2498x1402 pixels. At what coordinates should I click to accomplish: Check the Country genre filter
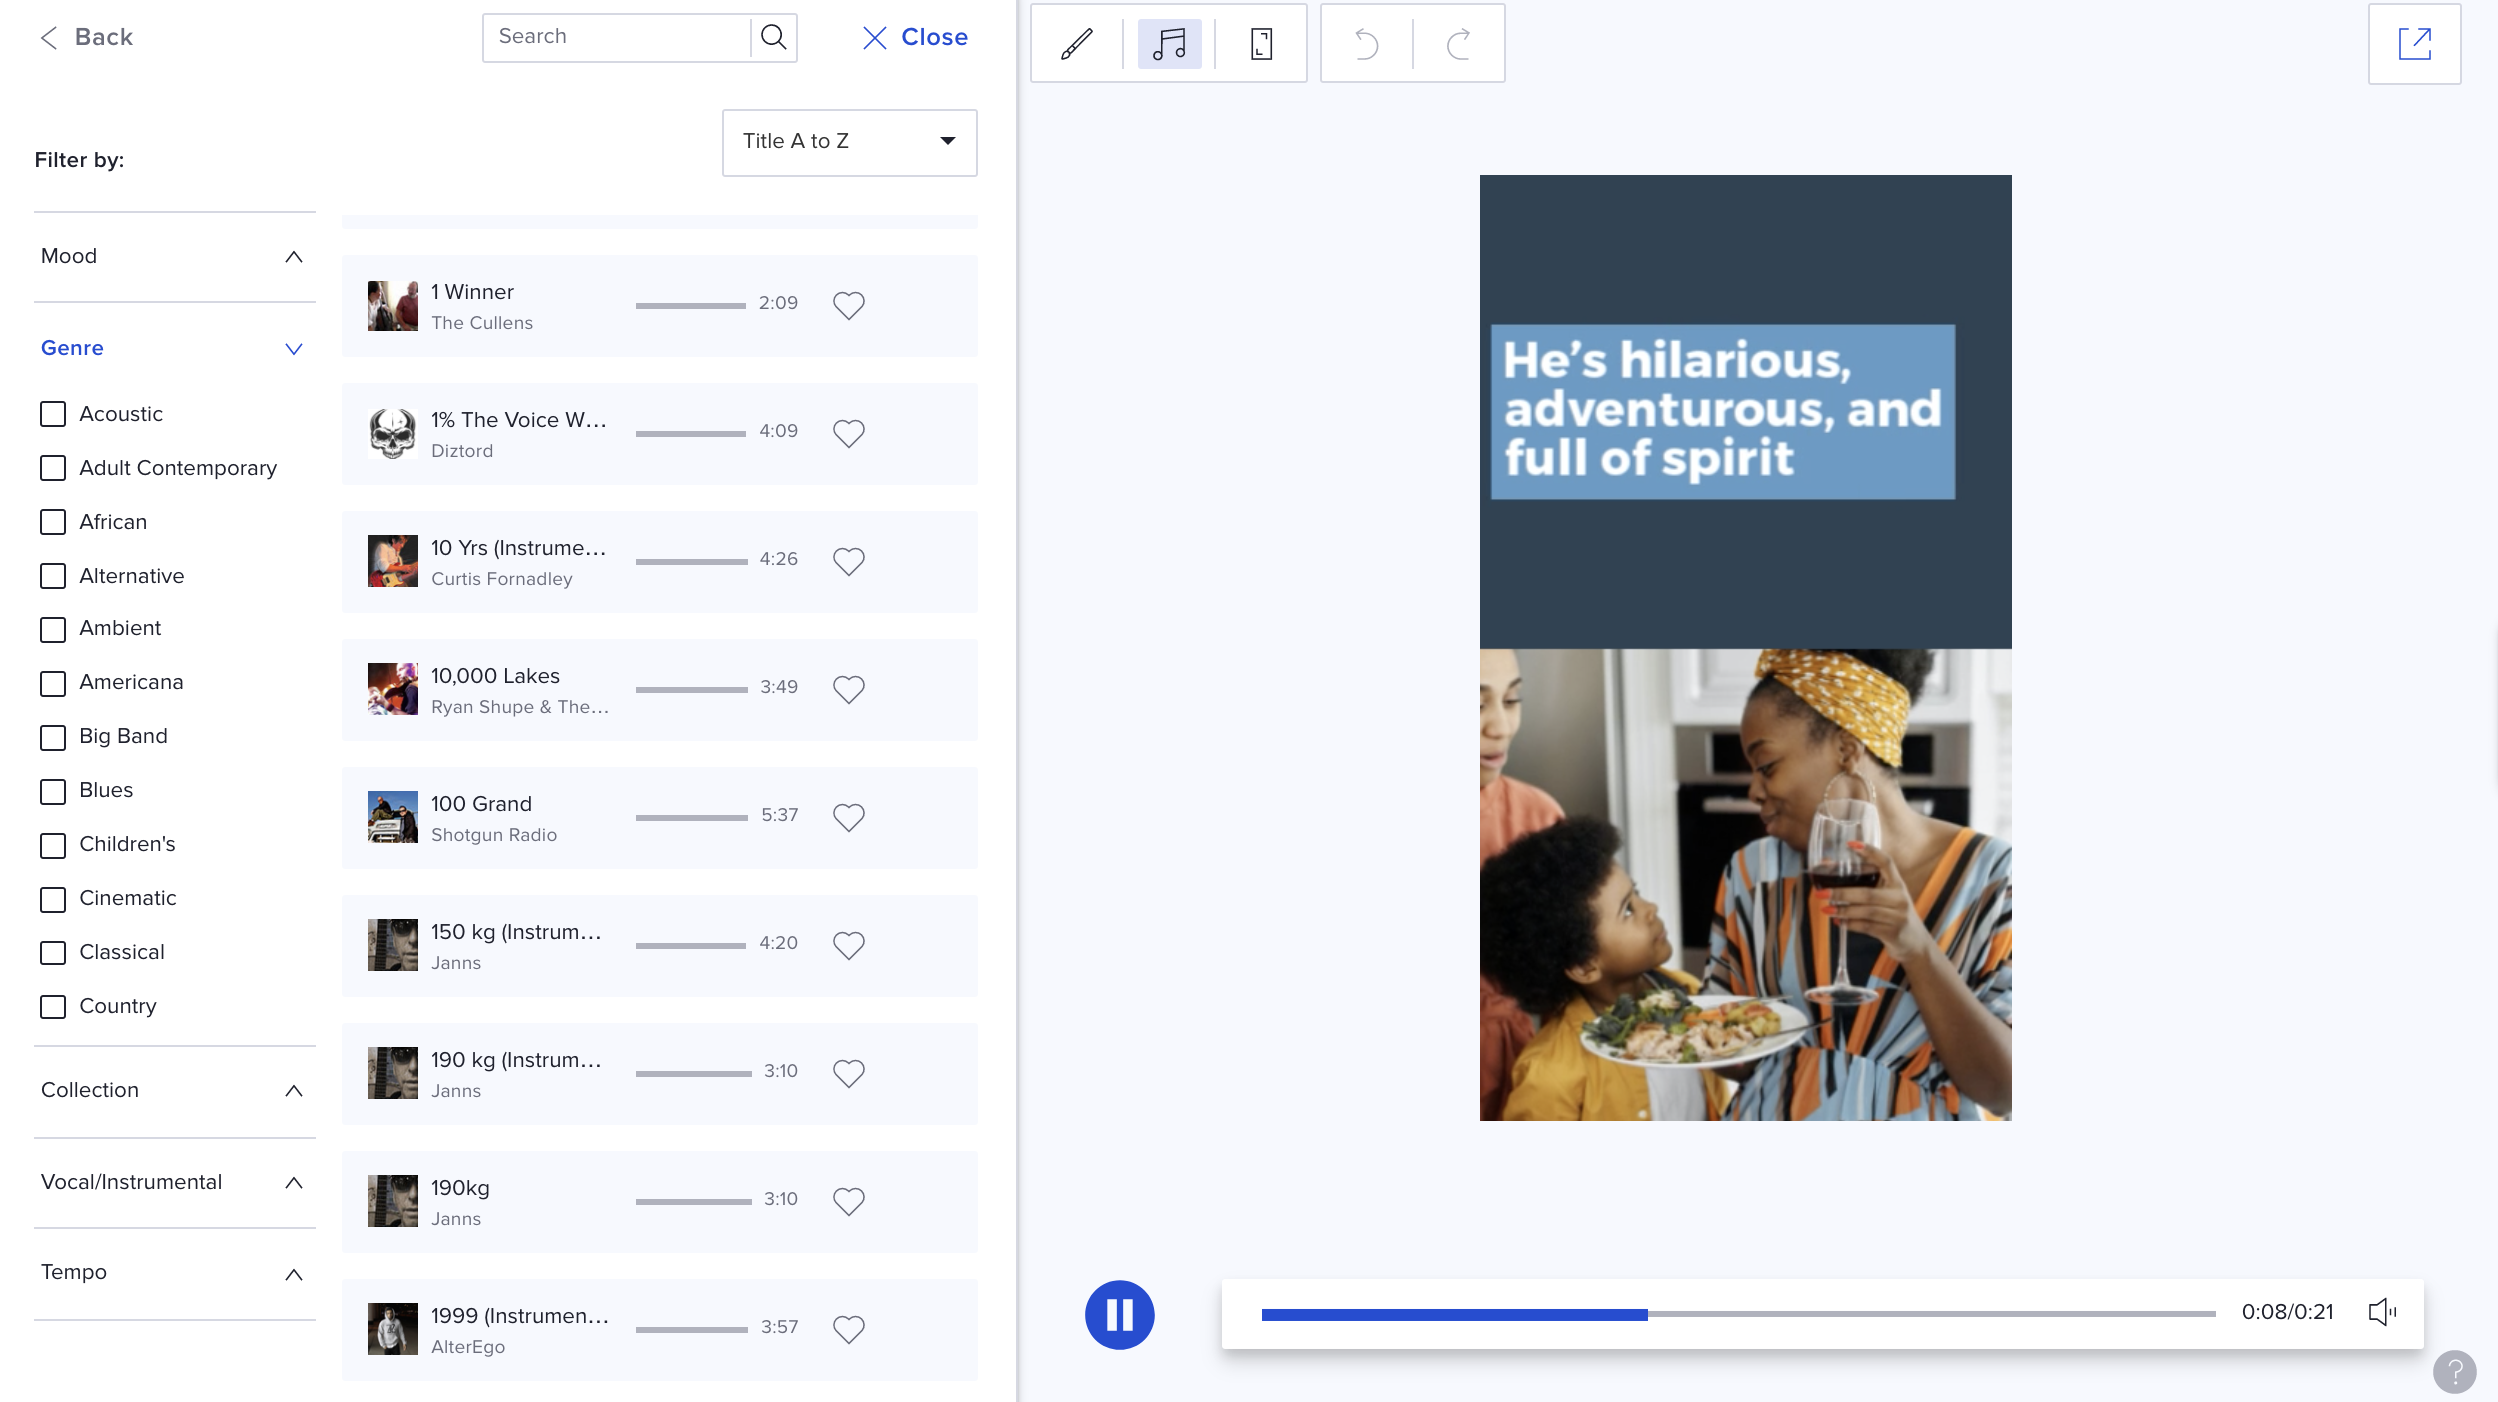pos(53,1007)
